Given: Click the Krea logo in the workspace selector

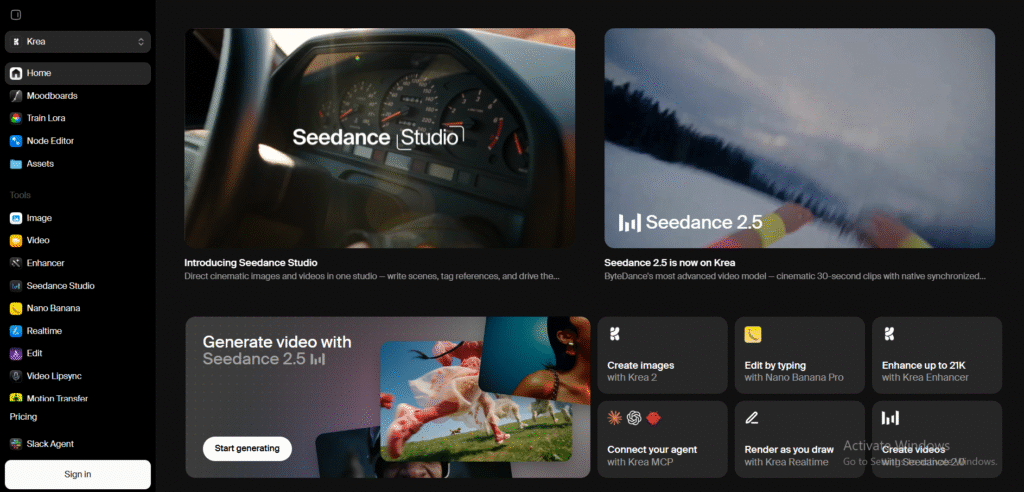Looking at the screenshot, I should [16, 42].
